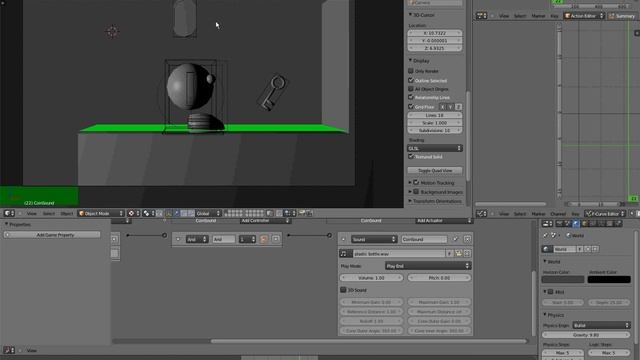Open the graph editor type selector icon
Image resolution: width=640 pixels, height=360 pixels.
coord(482,213)
